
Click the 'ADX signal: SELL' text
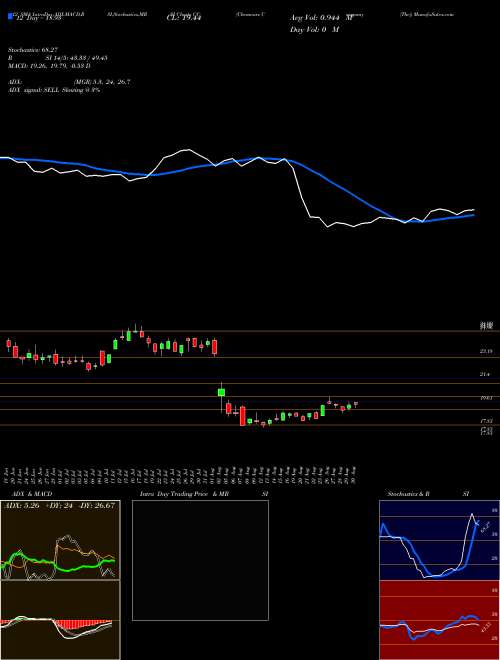54,90
